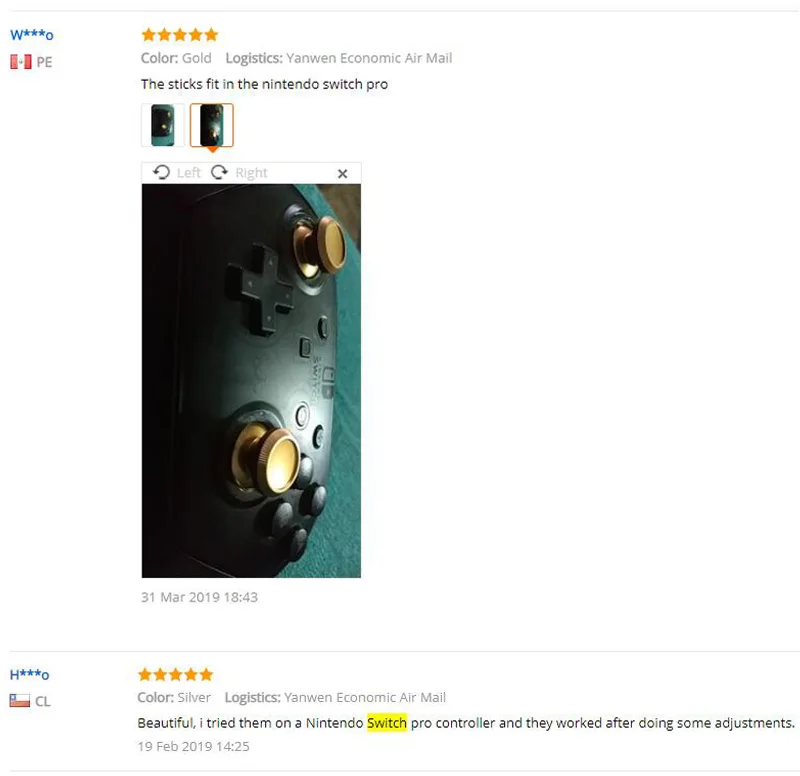The width and height of the screenshot is (800, 776).
Task: Close the enlarged review photo viewer
Action: (342, 173)
